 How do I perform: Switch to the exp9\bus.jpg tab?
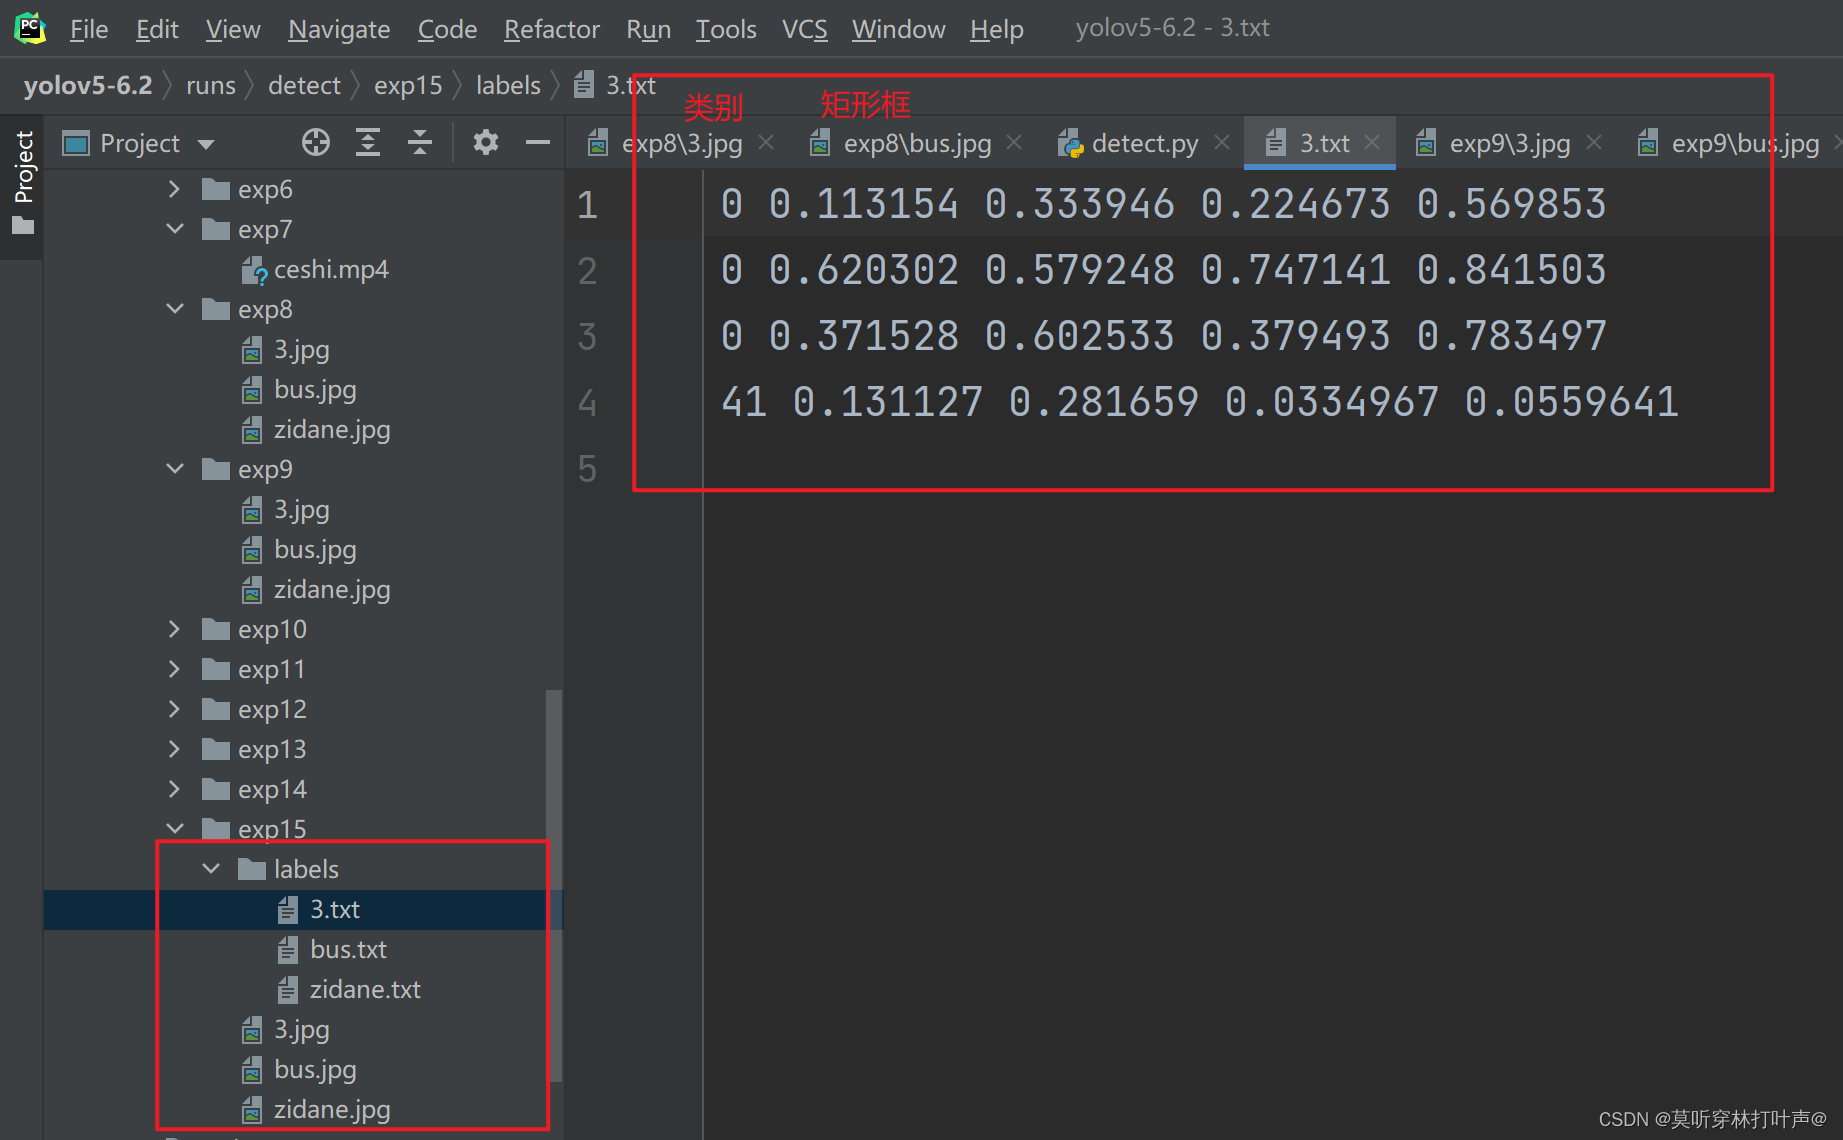pos(1745,143)
